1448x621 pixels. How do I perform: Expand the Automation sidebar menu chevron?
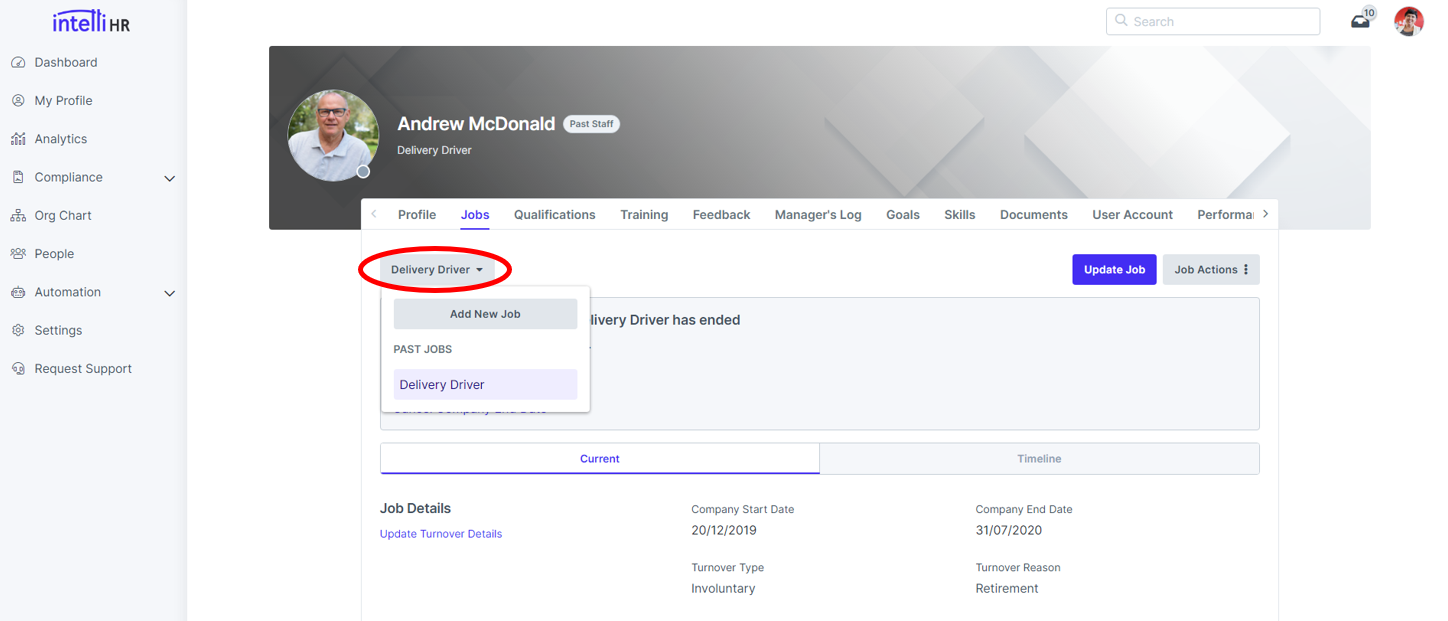tap(170, 294)
